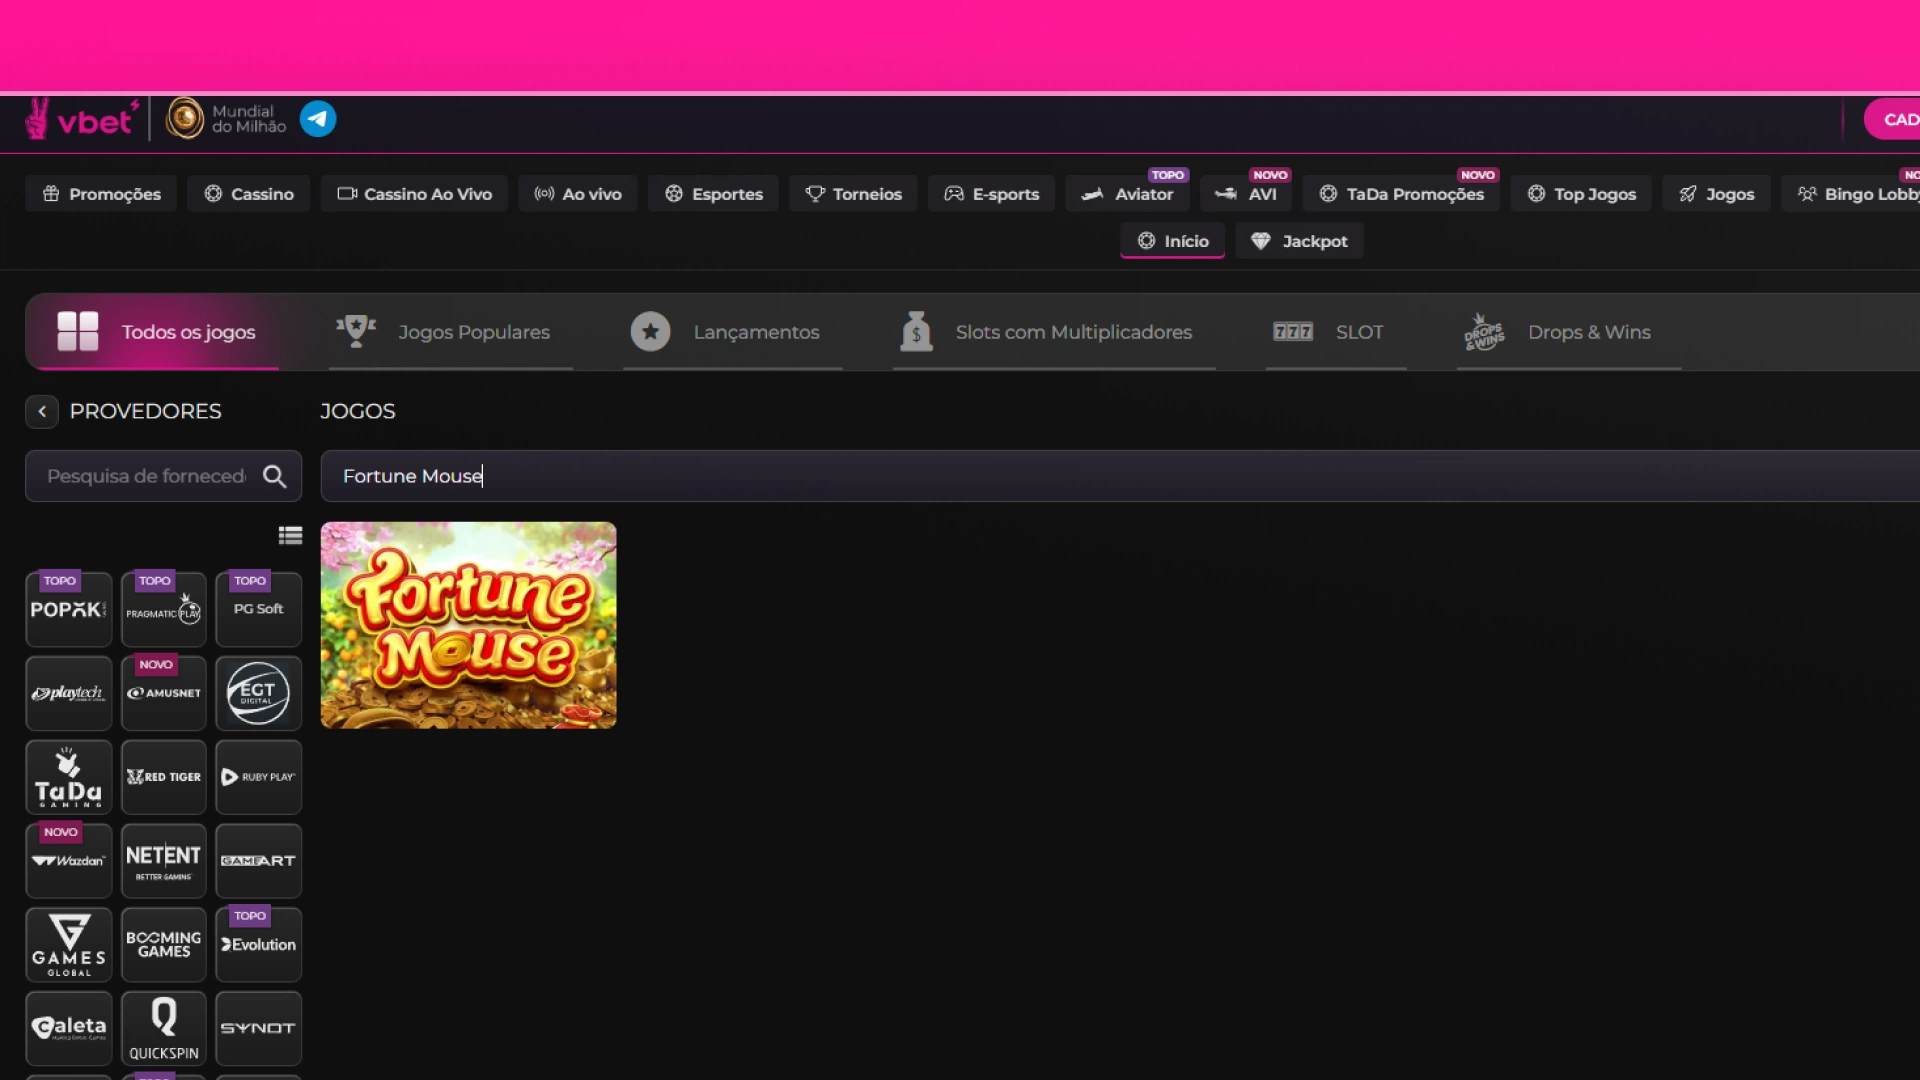1920x1080 pixels.
Task: Select the Caleta provider tile
Action: 68,1029
